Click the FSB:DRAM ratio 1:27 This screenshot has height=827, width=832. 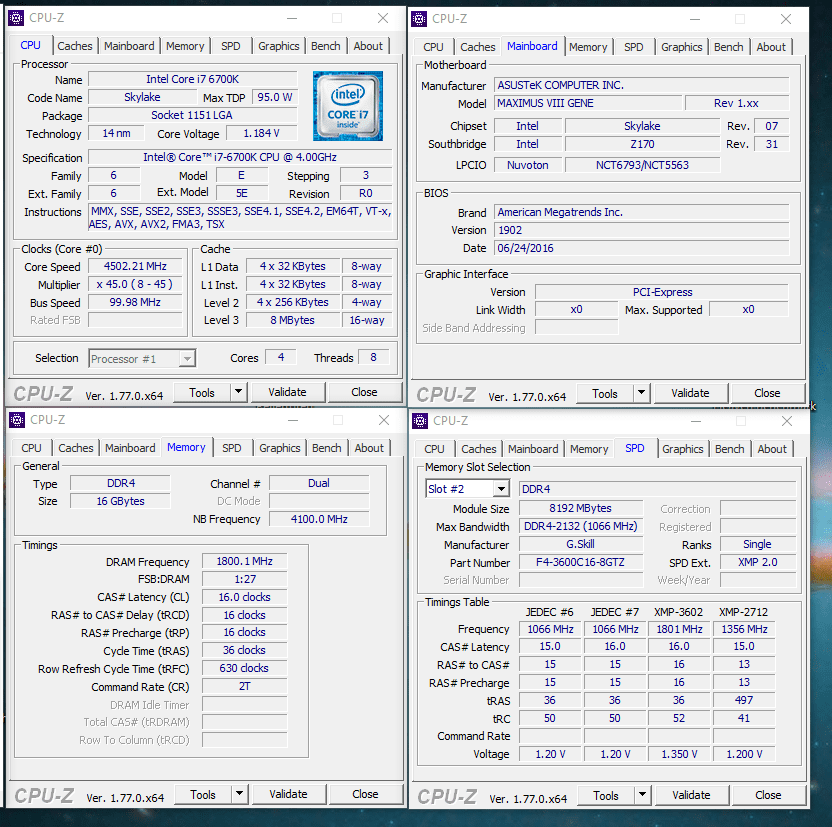(x=245, y=579)
